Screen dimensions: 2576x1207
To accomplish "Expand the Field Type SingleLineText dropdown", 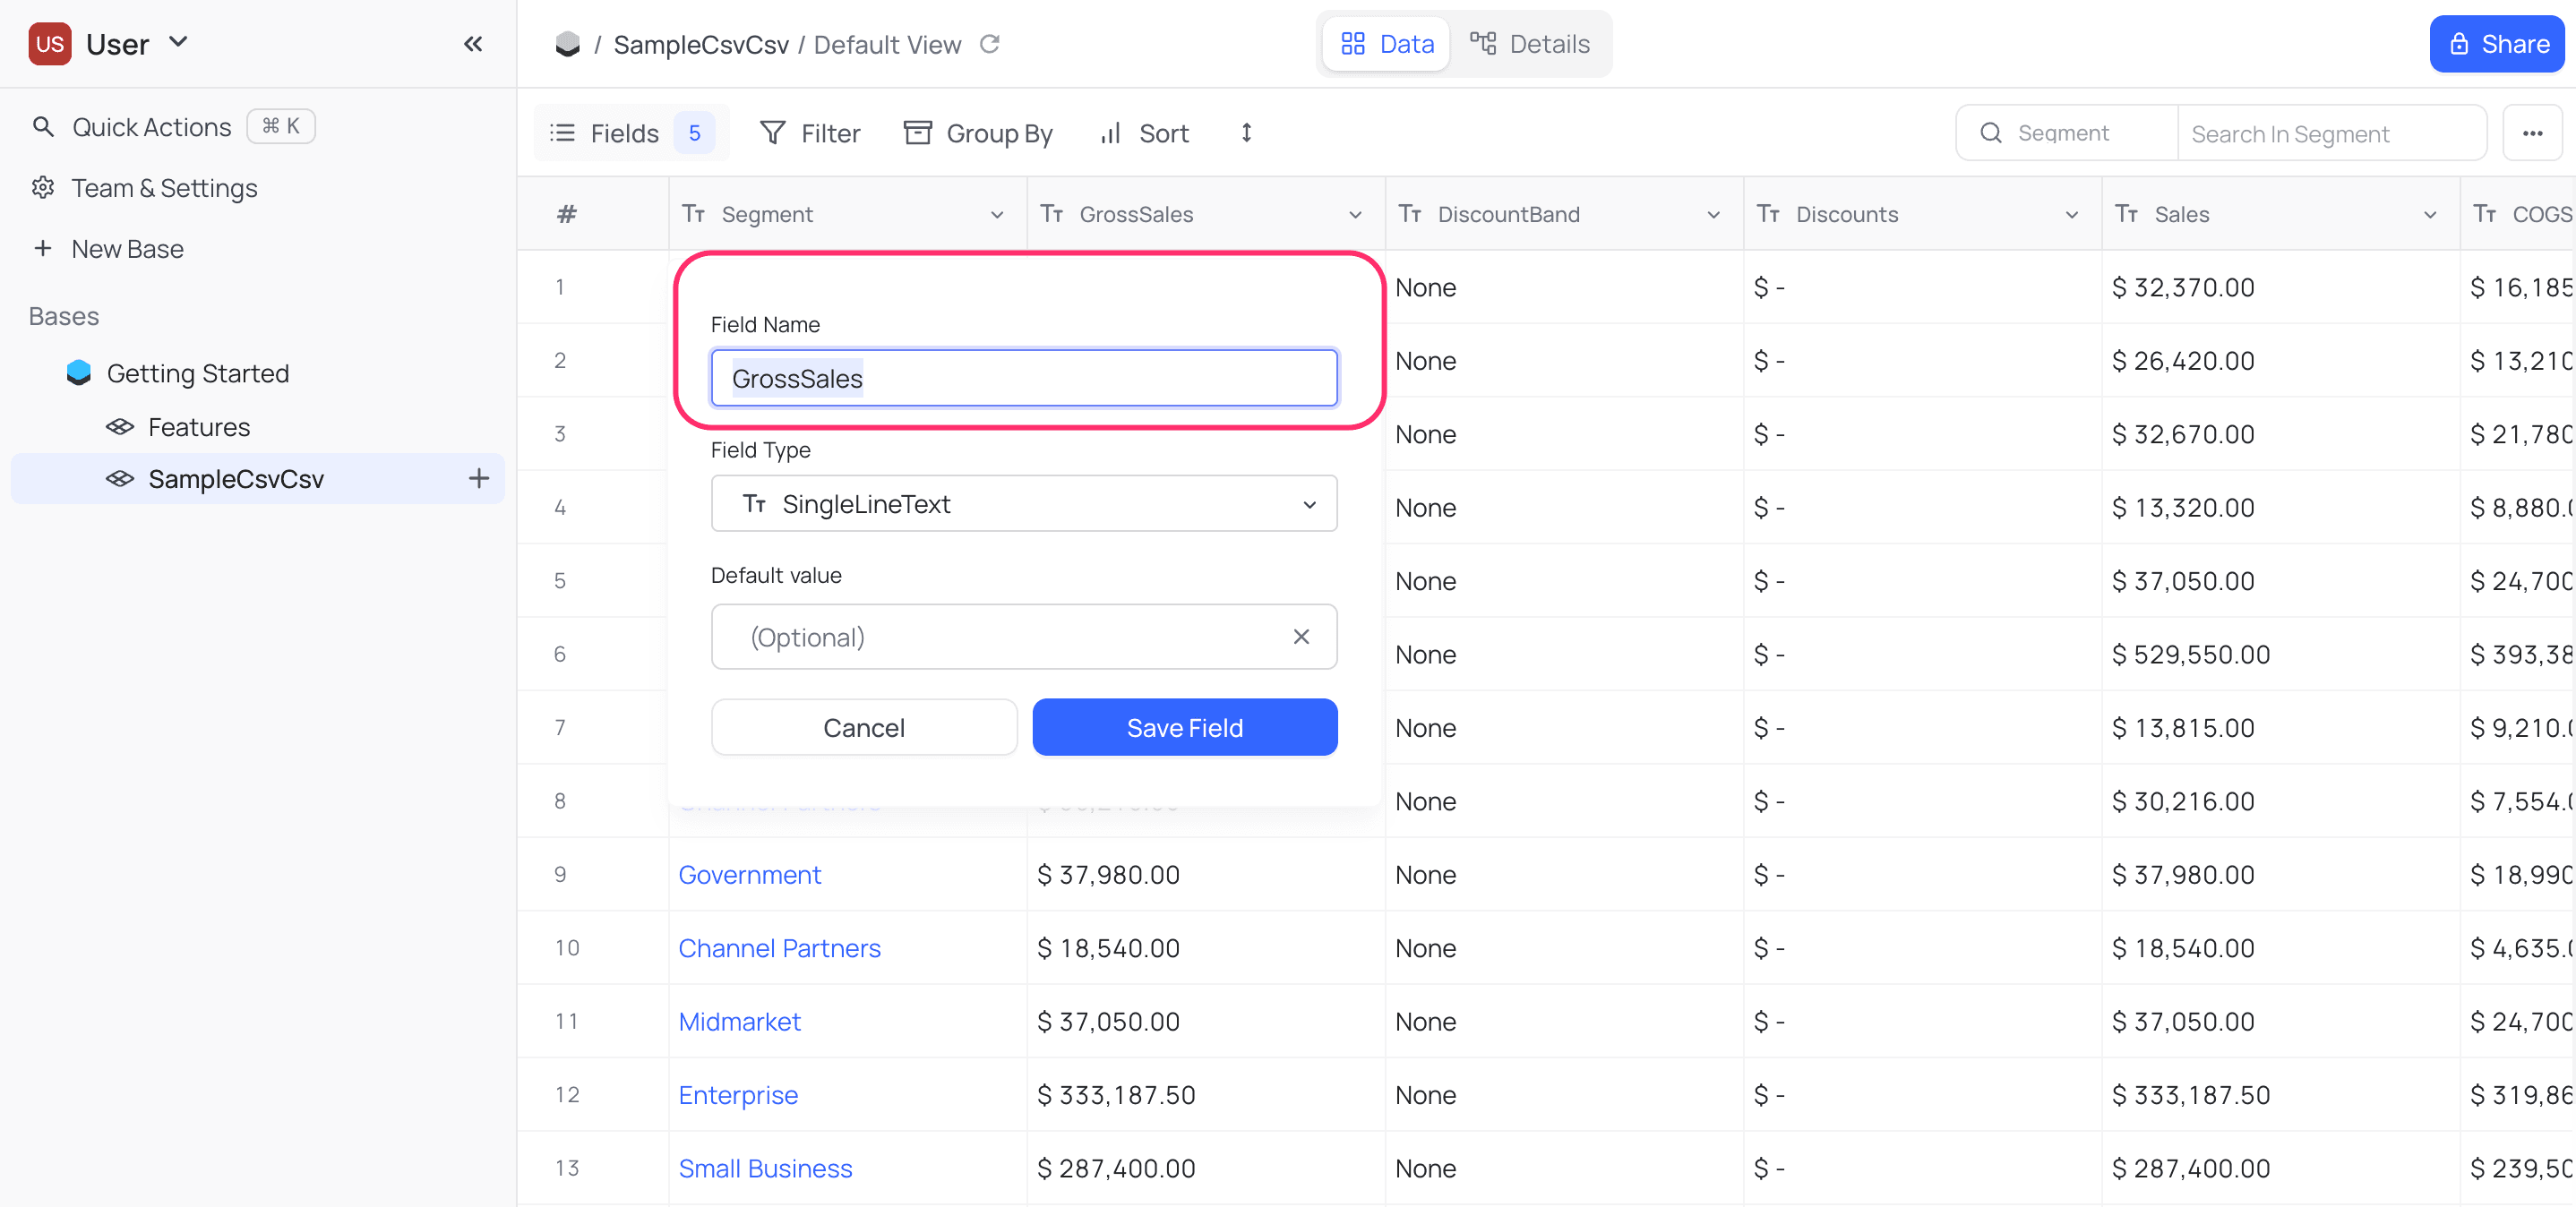I will tap(1023, 504).
